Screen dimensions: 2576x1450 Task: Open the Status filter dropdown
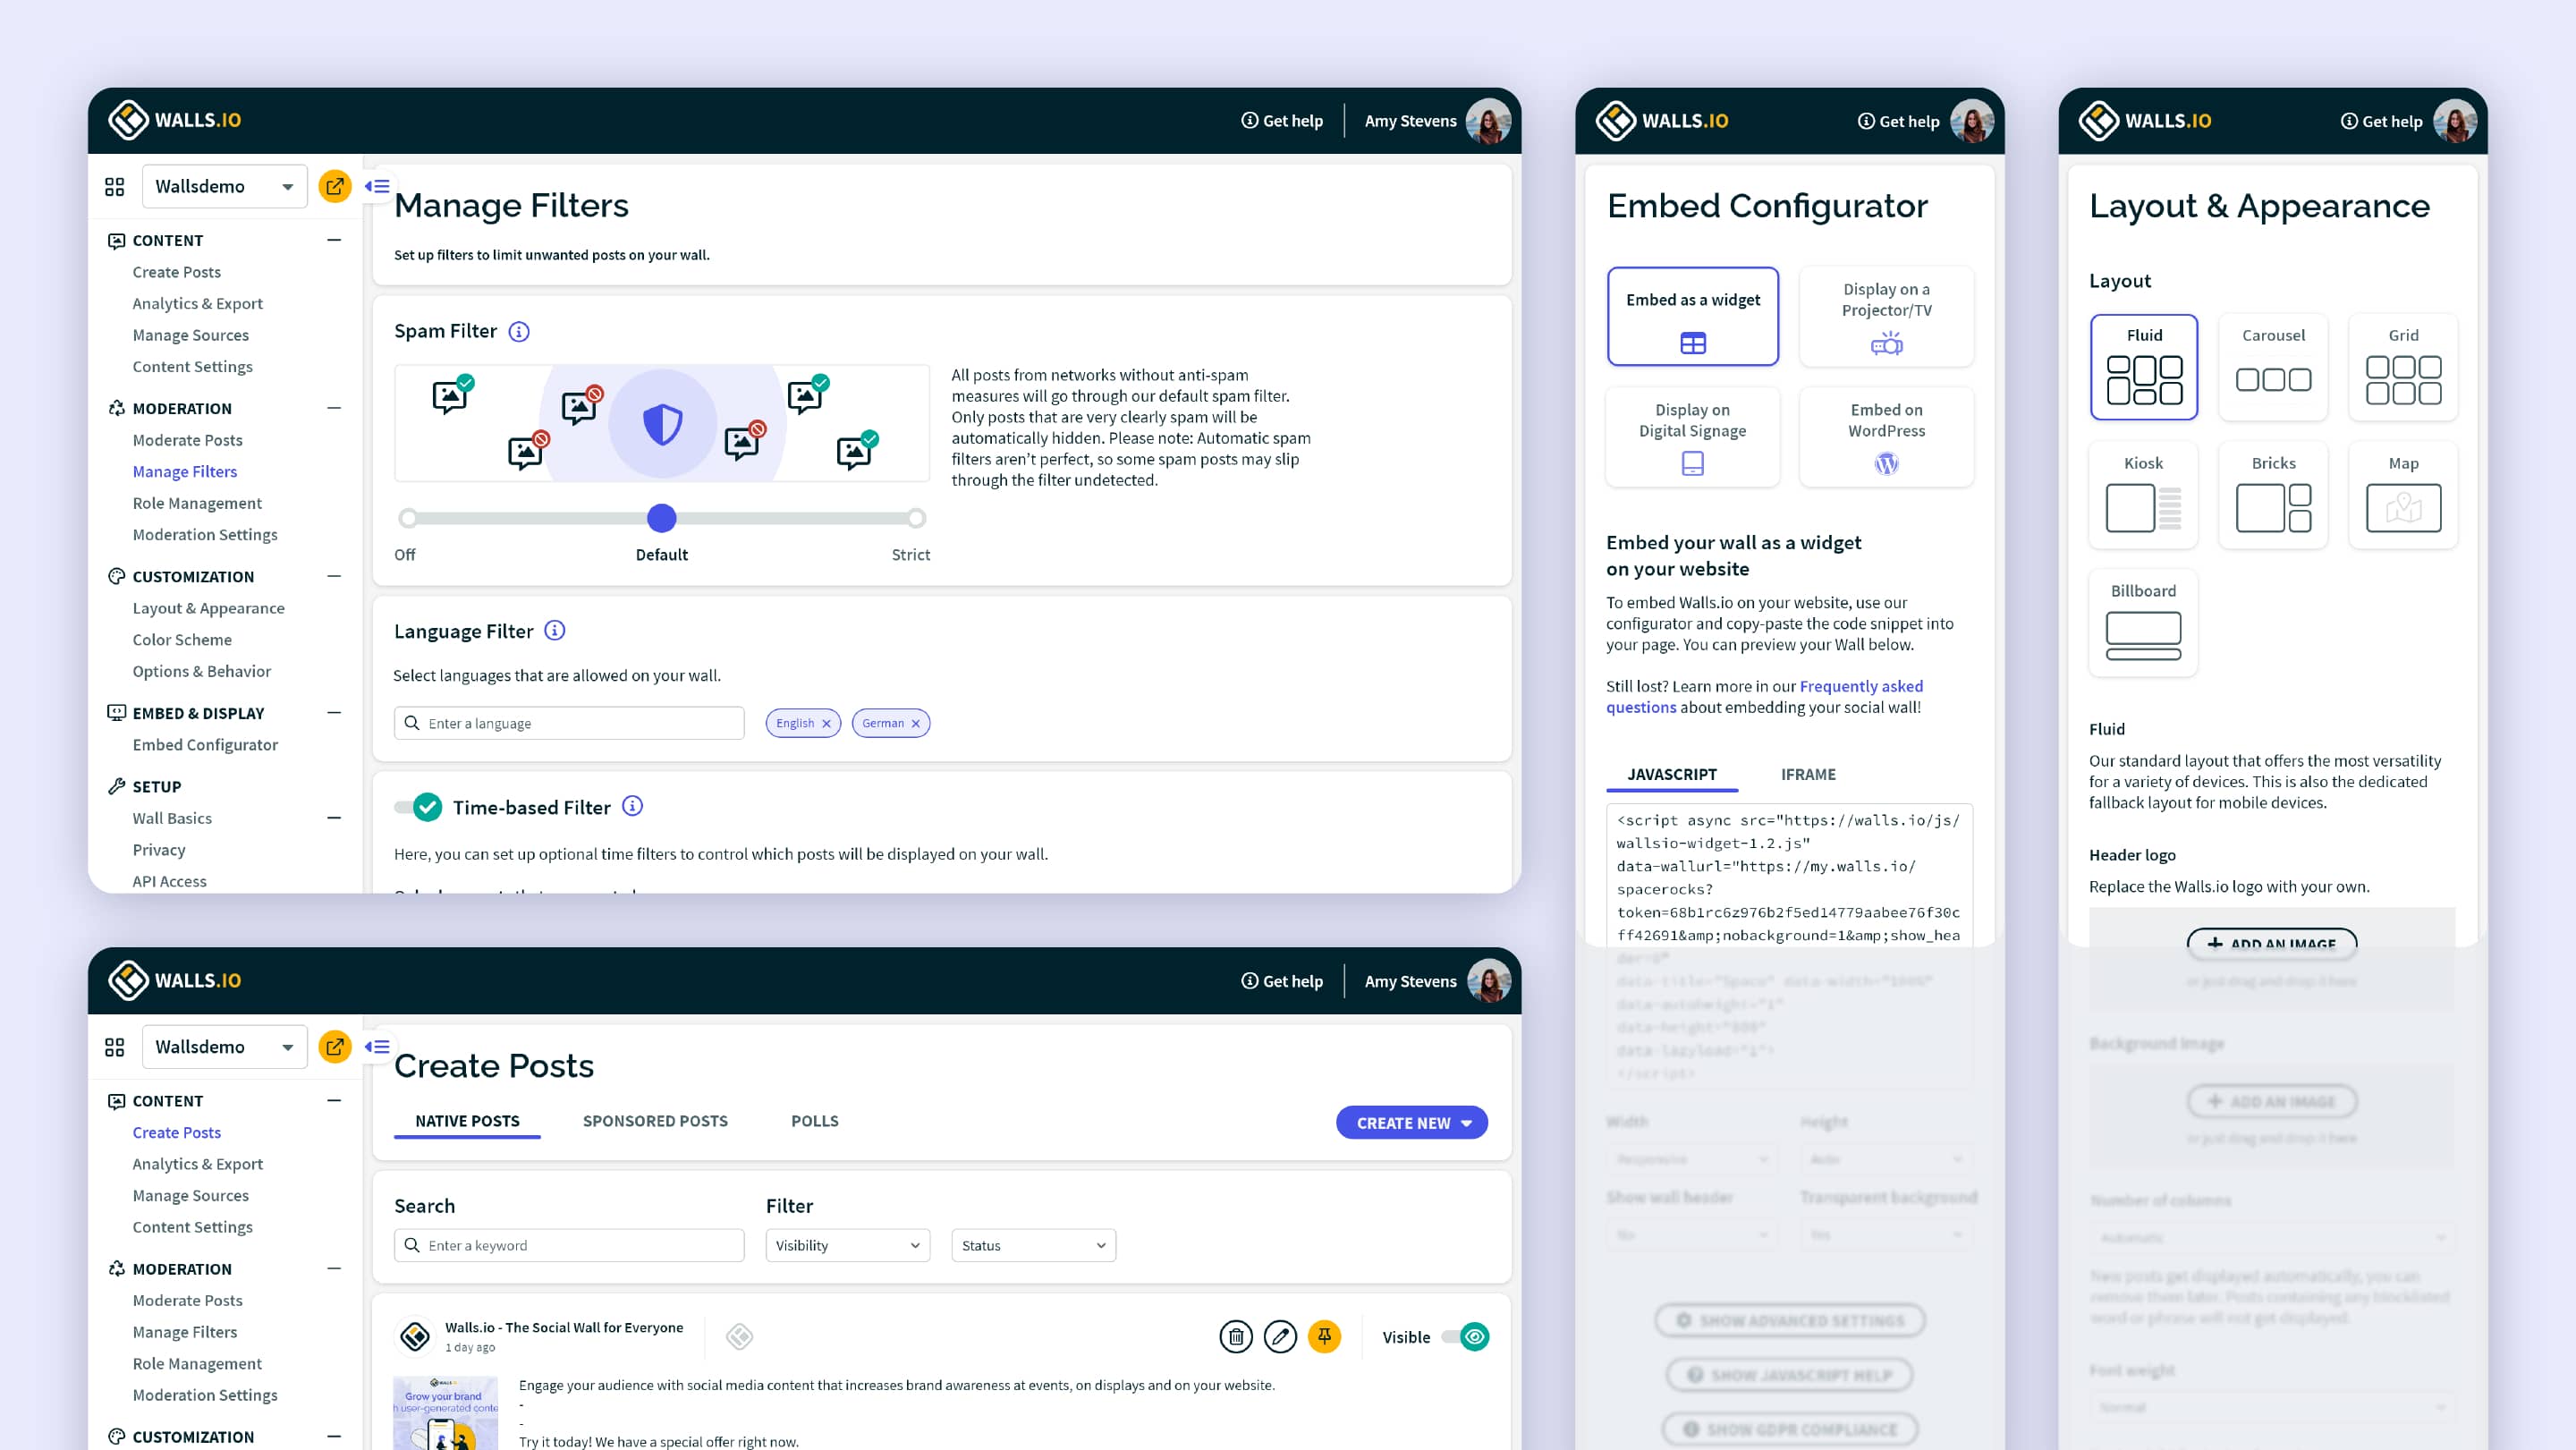tap(1033, 1245)
